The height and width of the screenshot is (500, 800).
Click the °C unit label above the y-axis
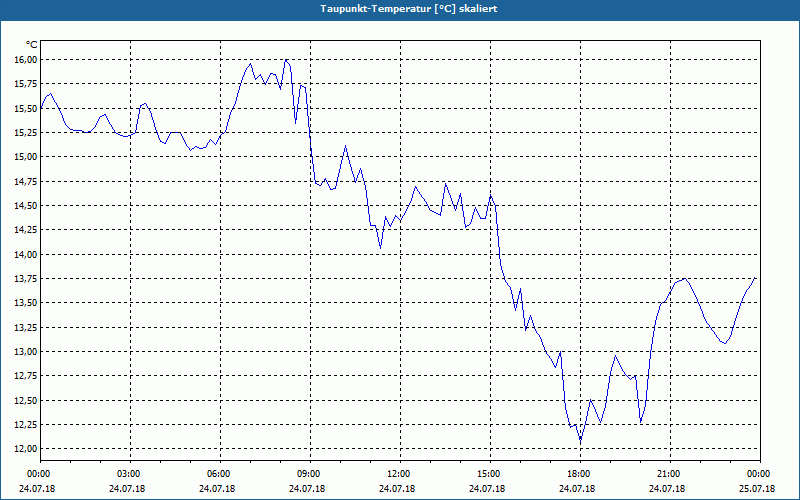[31, 45]
